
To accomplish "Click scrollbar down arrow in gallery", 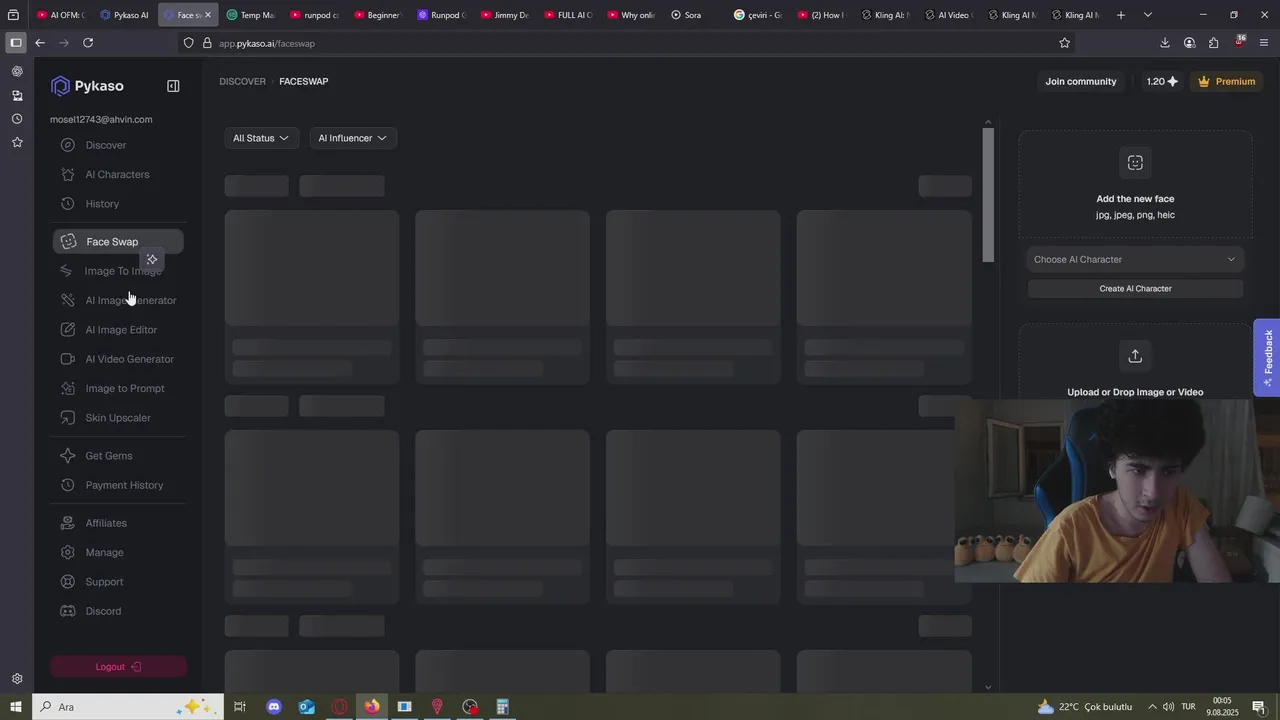I will click(x=988, y=687).
